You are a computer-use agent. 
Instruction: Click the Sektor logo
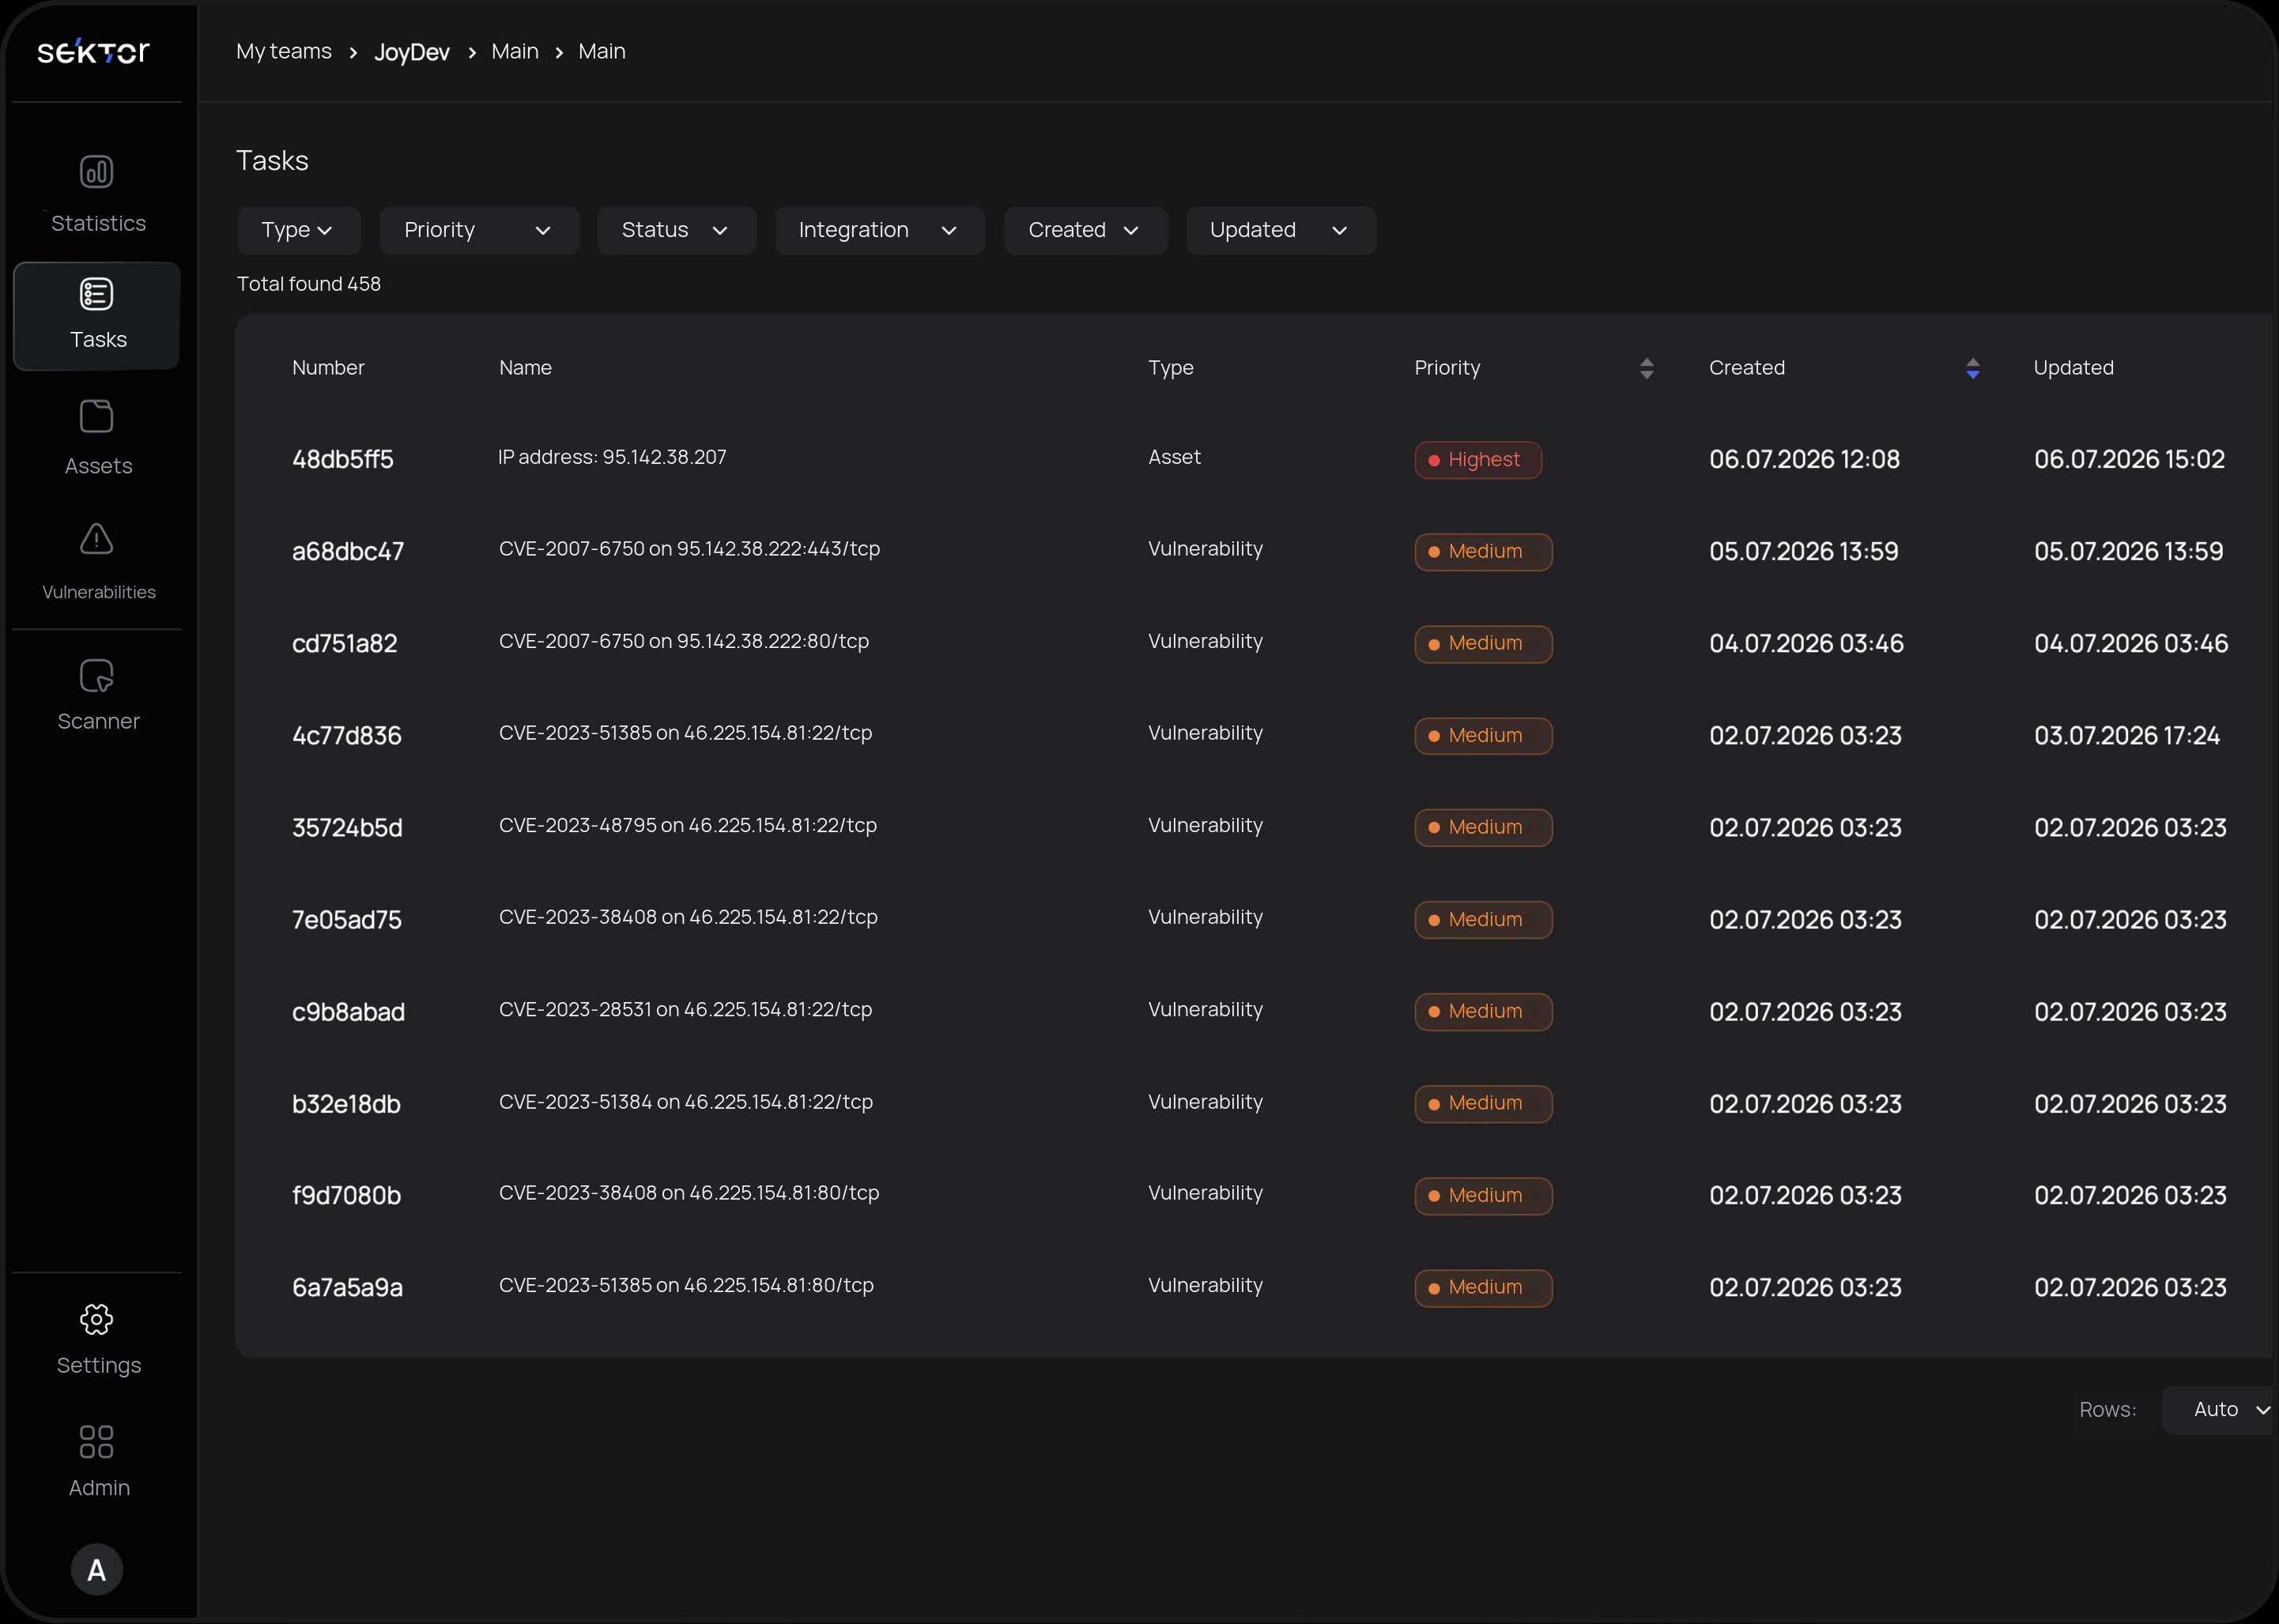click(93, 51)
